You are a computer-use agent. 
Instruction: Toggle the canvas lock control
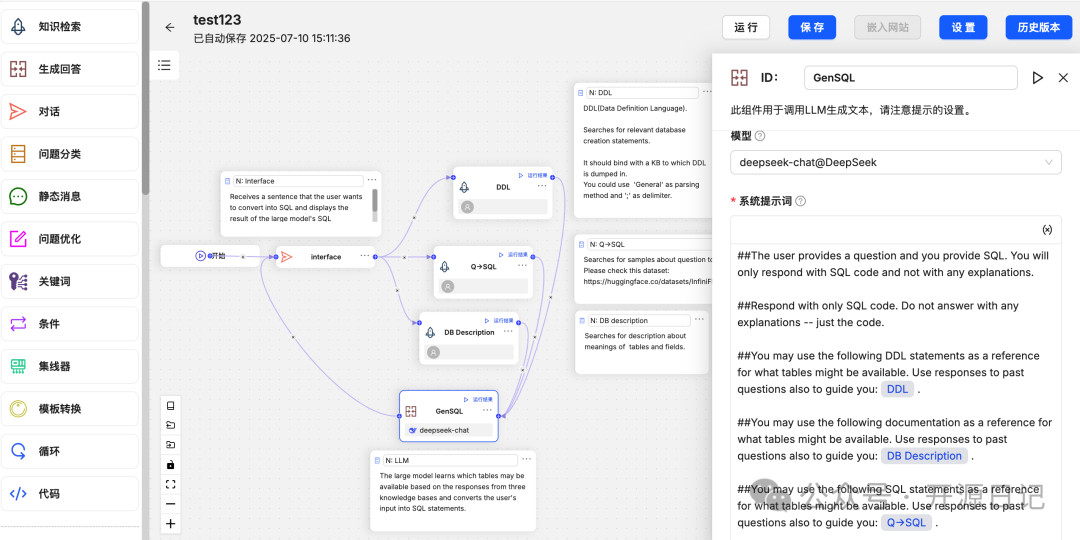click(x=171, y=465)
